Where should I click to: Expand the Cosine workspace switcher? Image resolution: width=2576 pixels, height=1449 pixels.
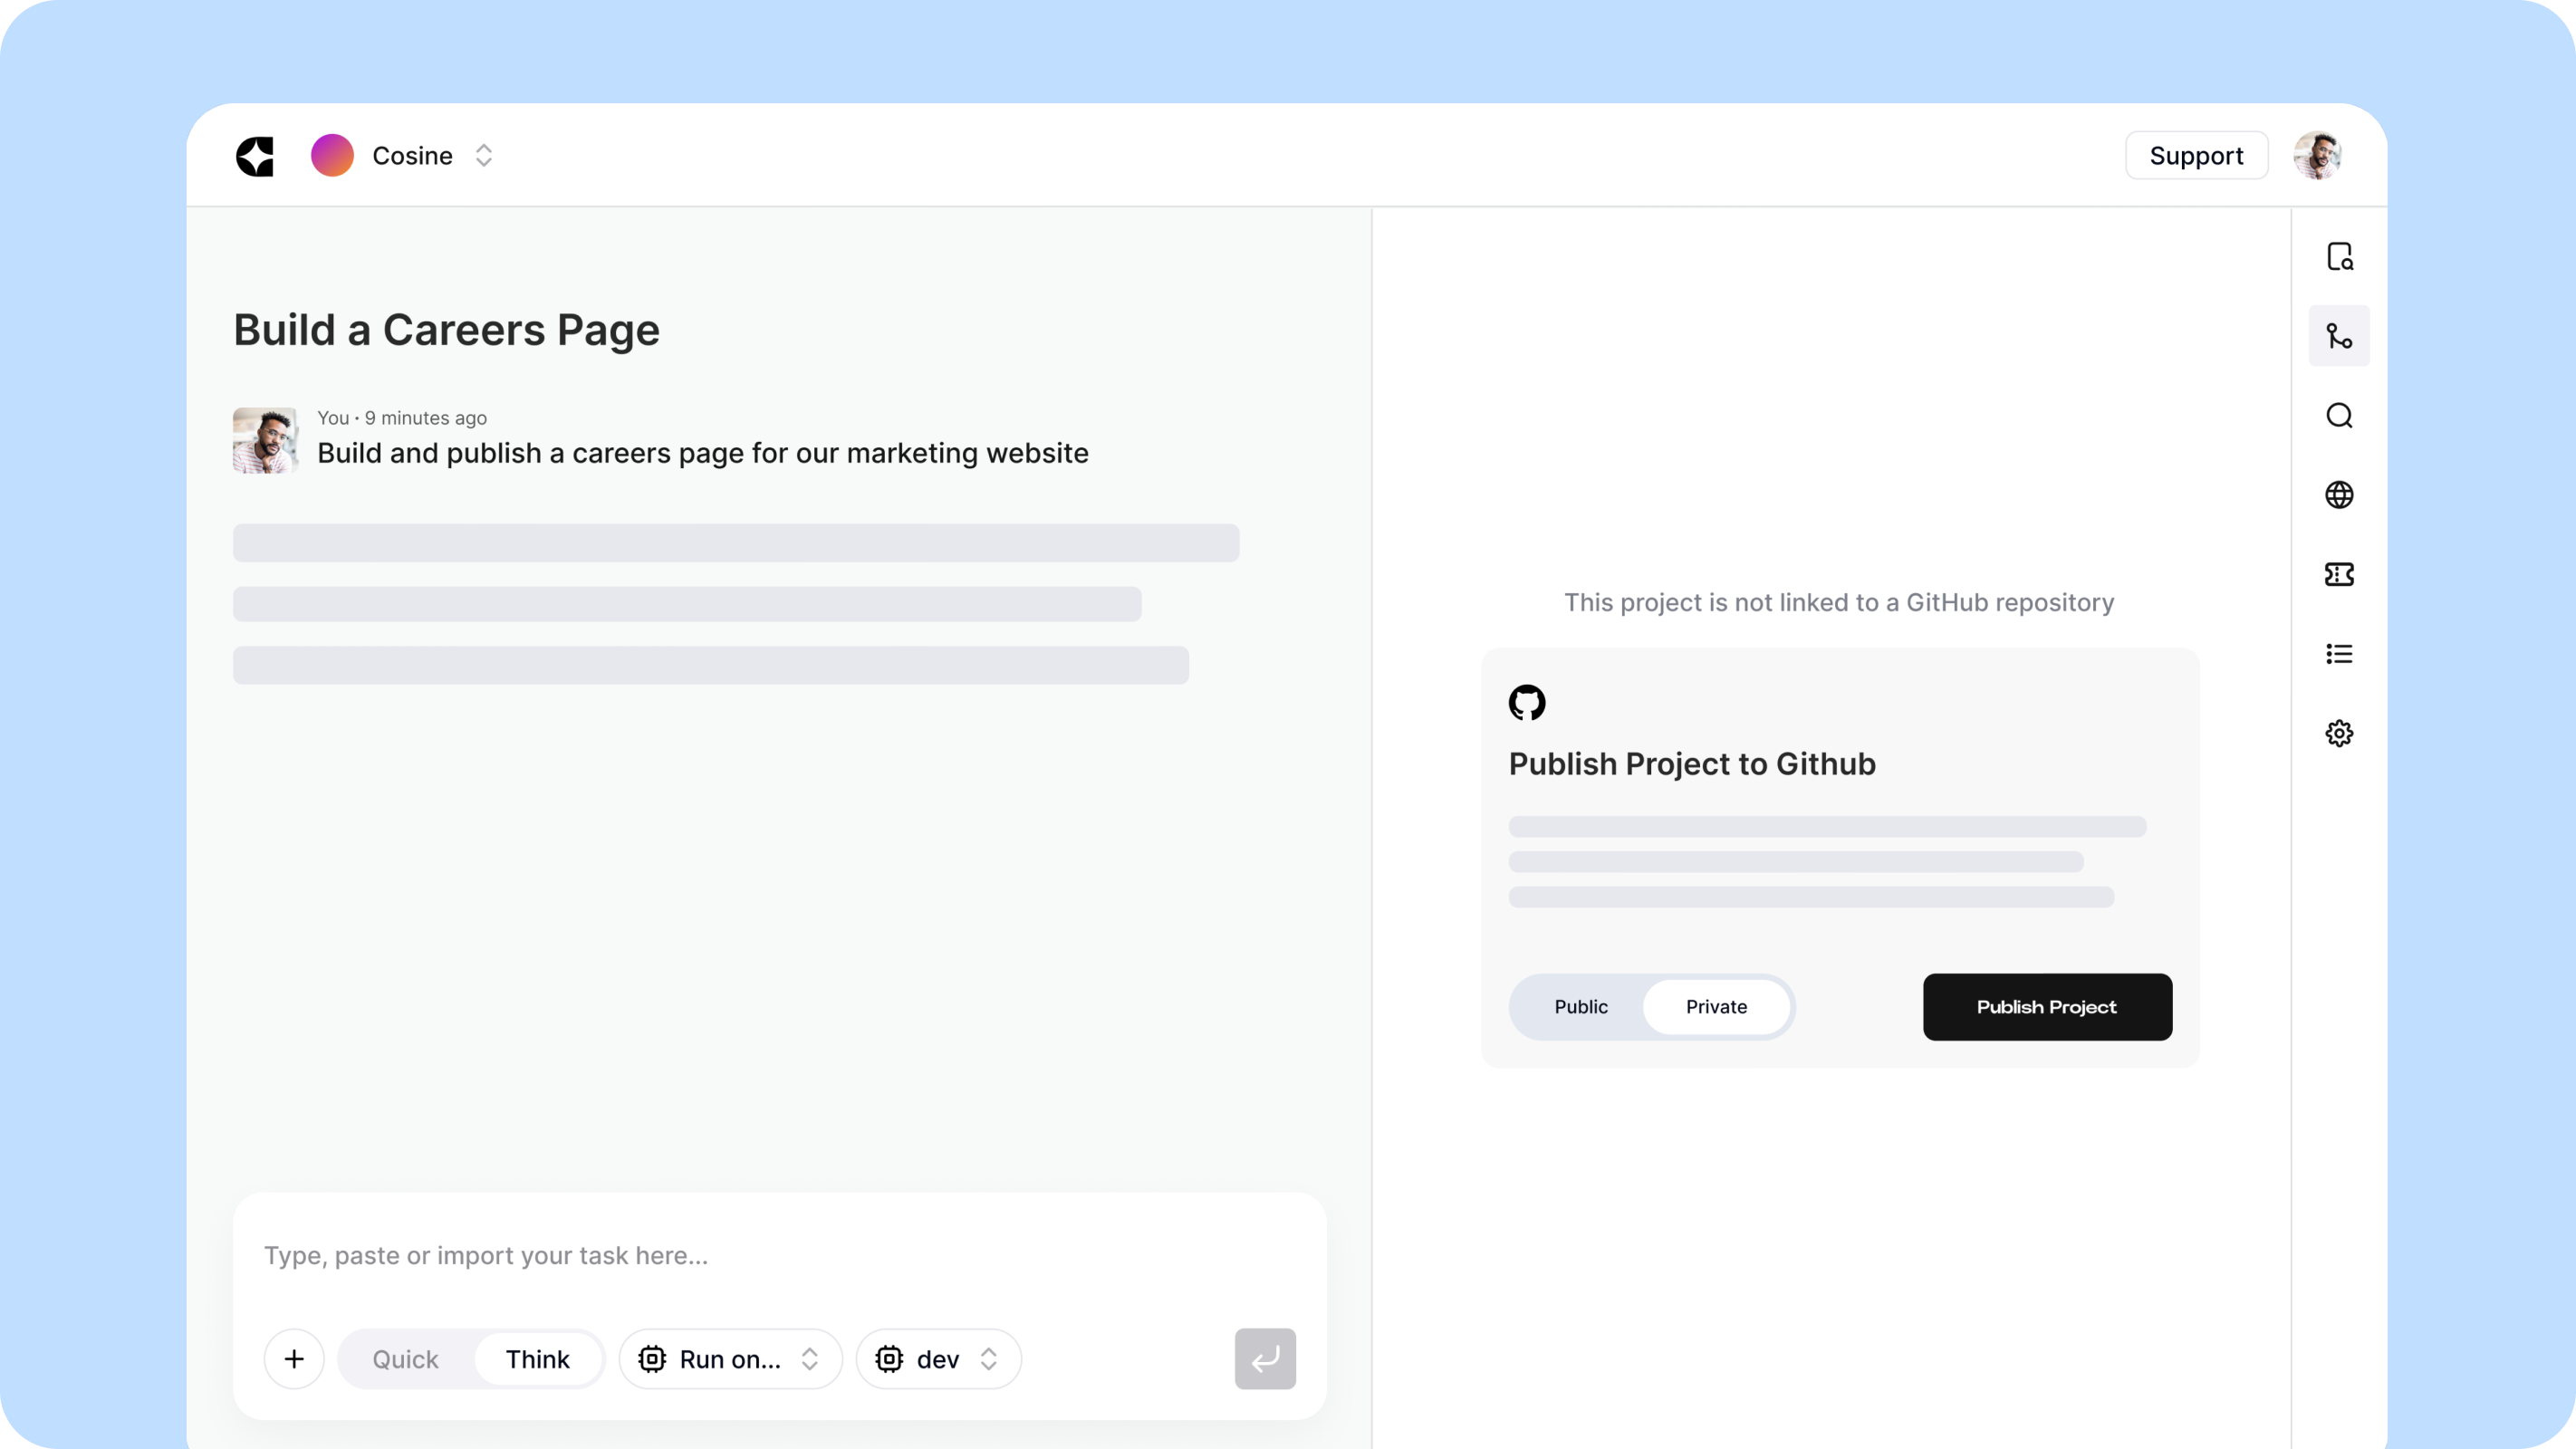pos(483,156)
